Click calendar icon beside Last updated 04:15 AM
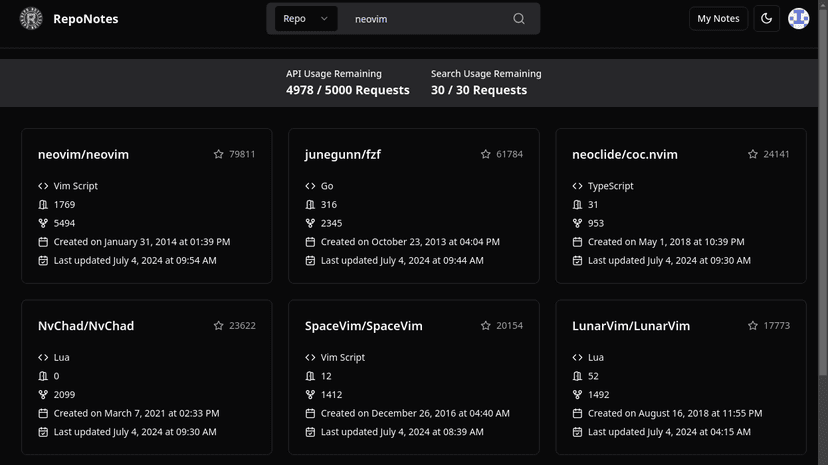The image size is (828, 465). click(x=578, y=432)
